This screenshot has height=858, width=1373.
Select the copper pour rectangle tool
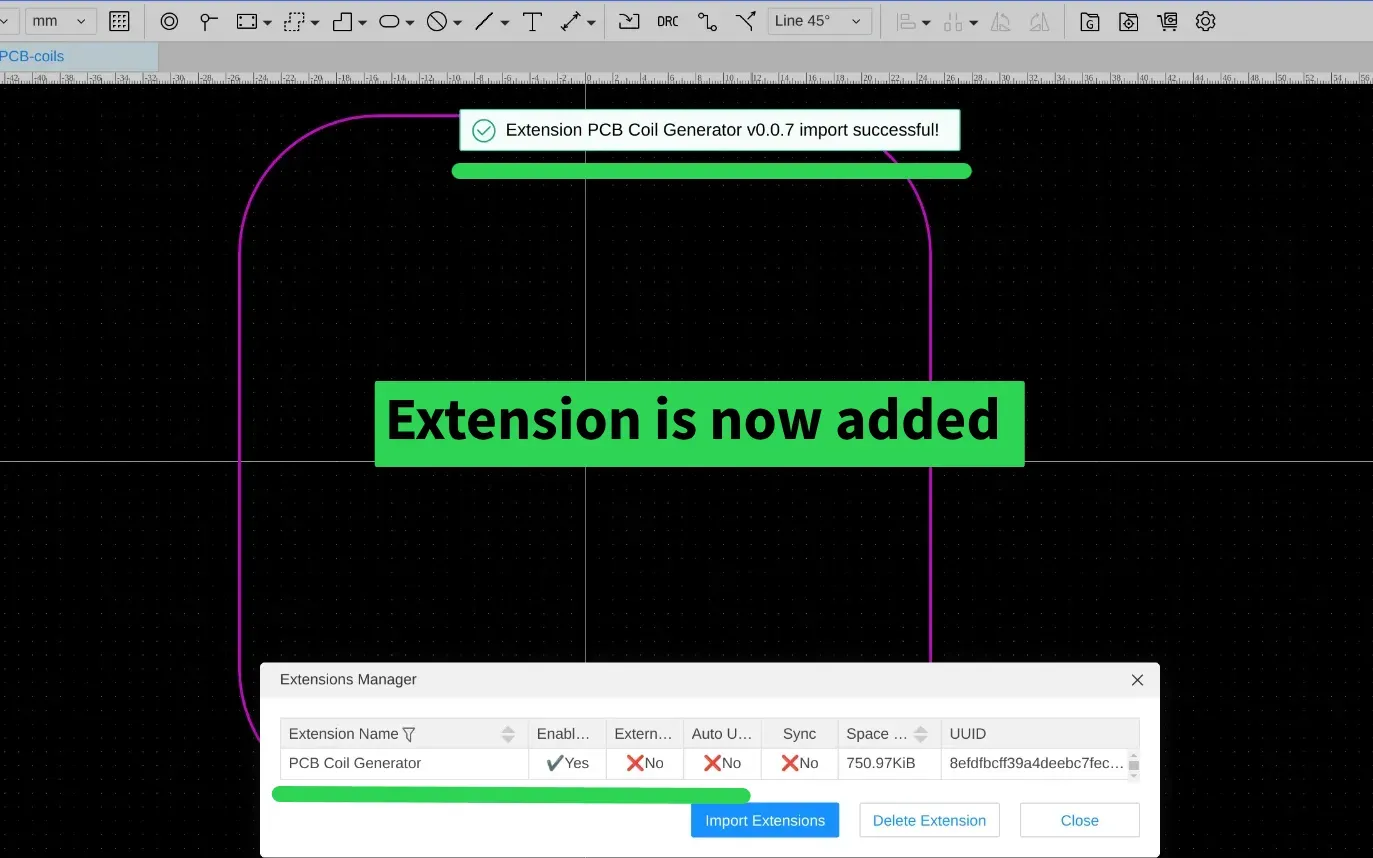pyautogui.click(x=247, y=21)
